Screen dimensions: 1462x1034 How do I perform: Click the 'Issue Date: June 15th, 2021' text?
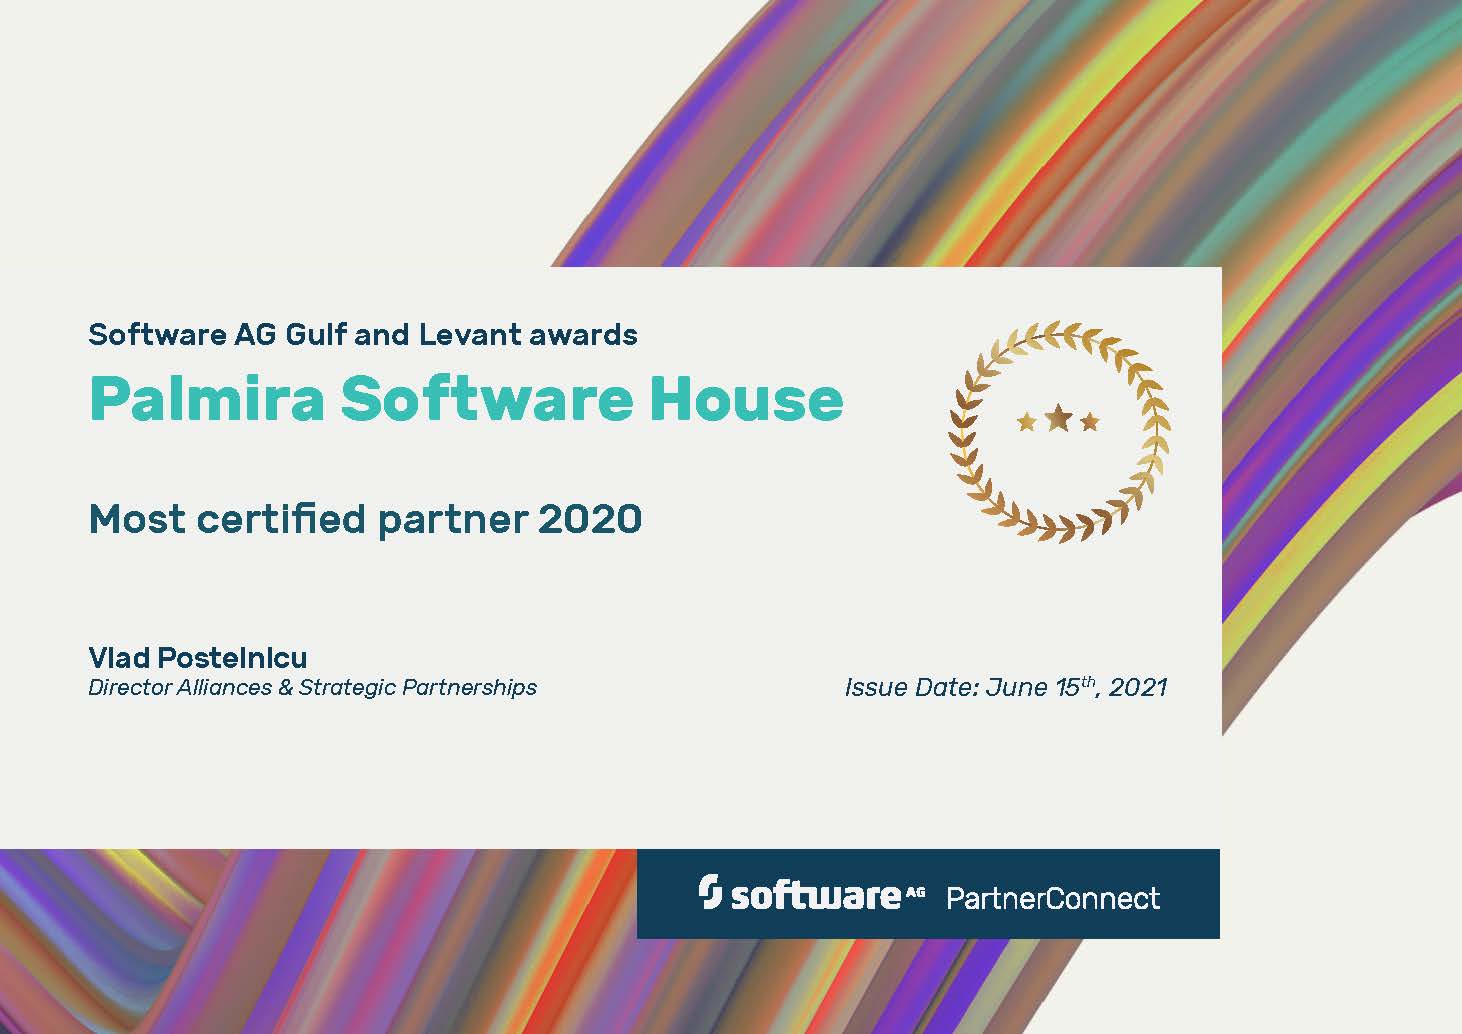(x=1006, y=687)
